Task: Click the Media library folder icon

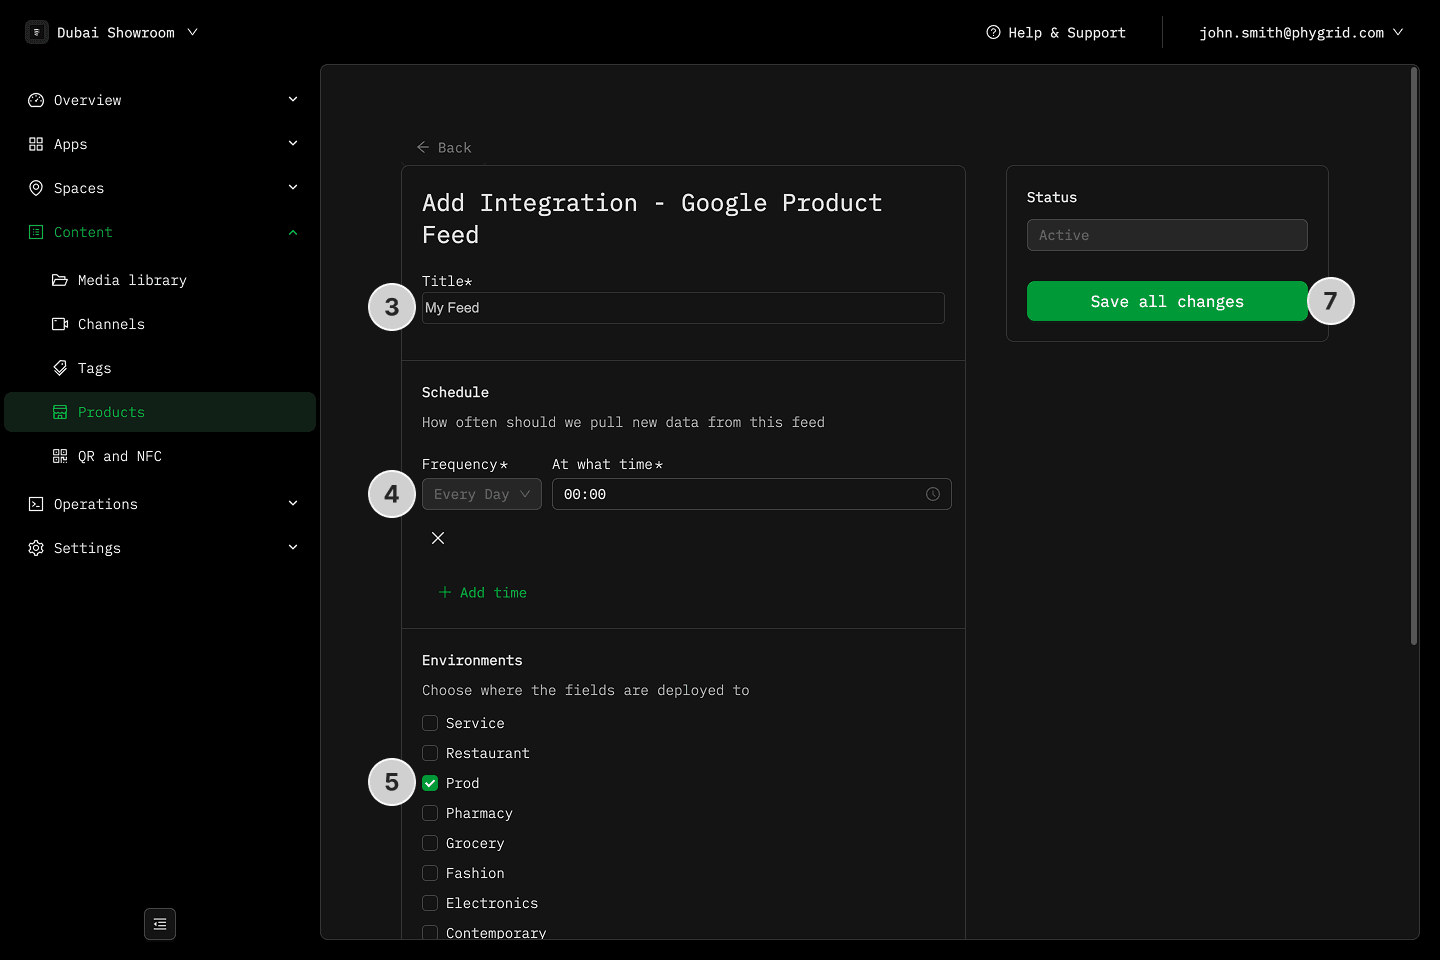Action: pos(60,280)
